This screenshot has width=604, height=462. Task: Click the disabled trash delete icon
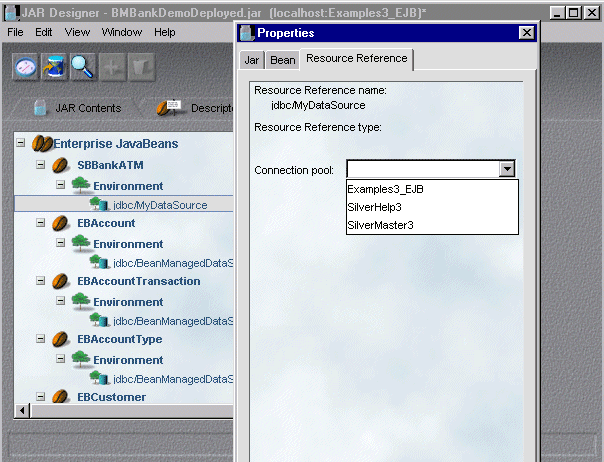tap(141, 67)
